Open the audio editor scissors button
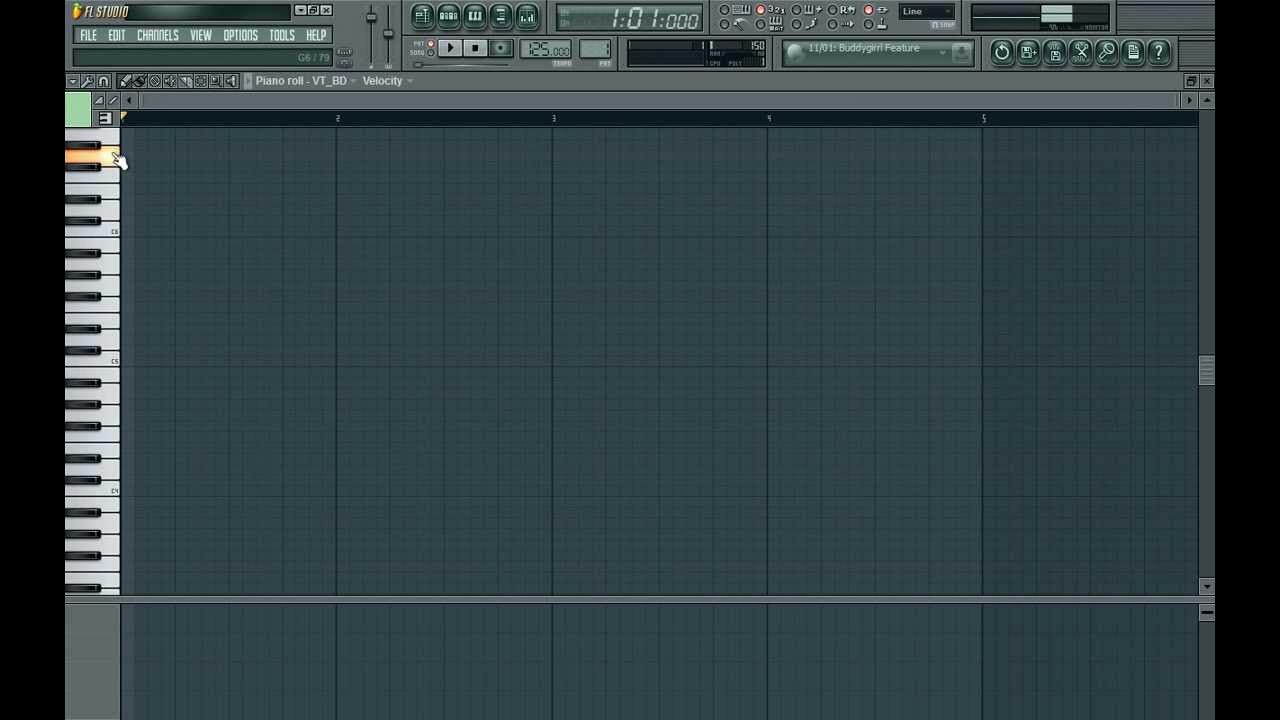This screenshot has height=720, width=1280. click(1080, 52)
